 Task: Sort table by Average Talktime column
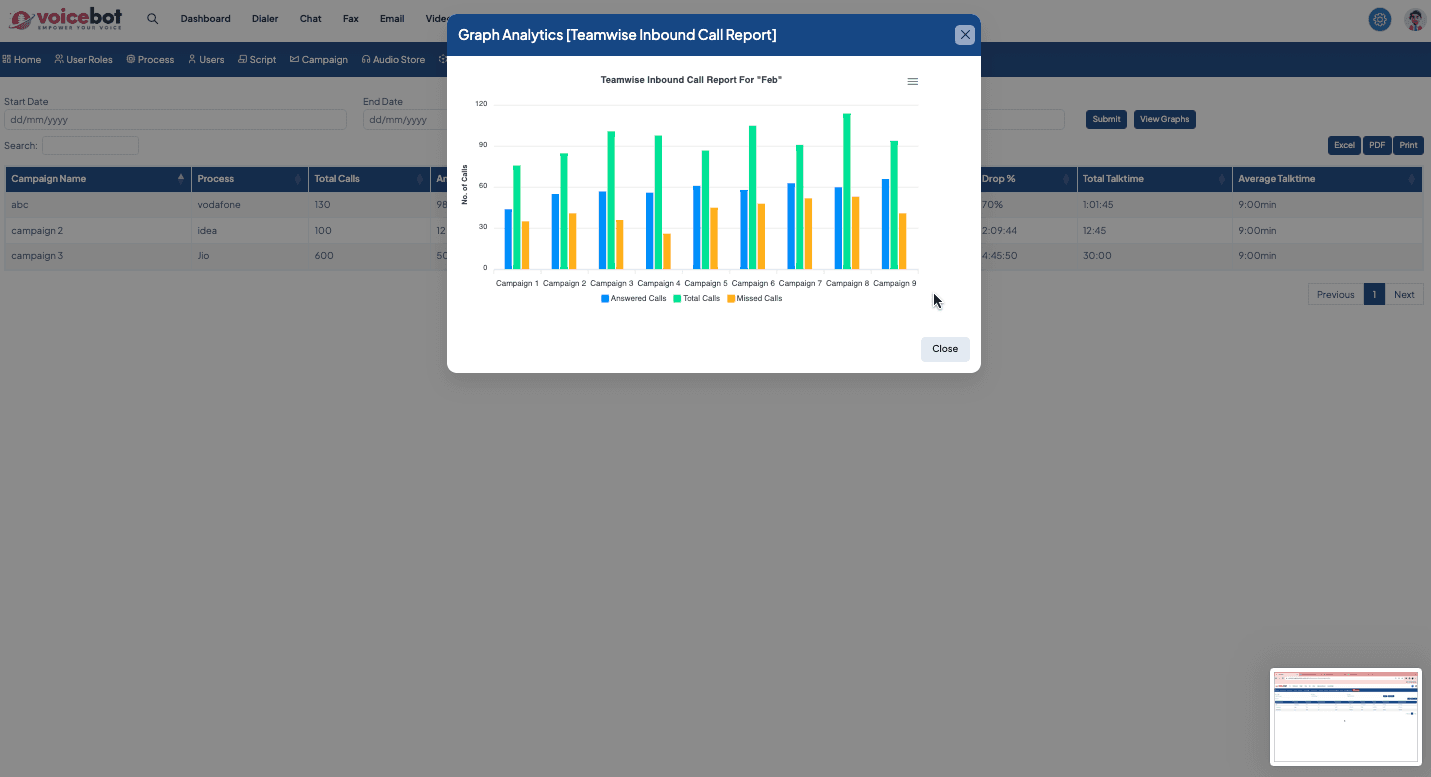point(1411,179)
